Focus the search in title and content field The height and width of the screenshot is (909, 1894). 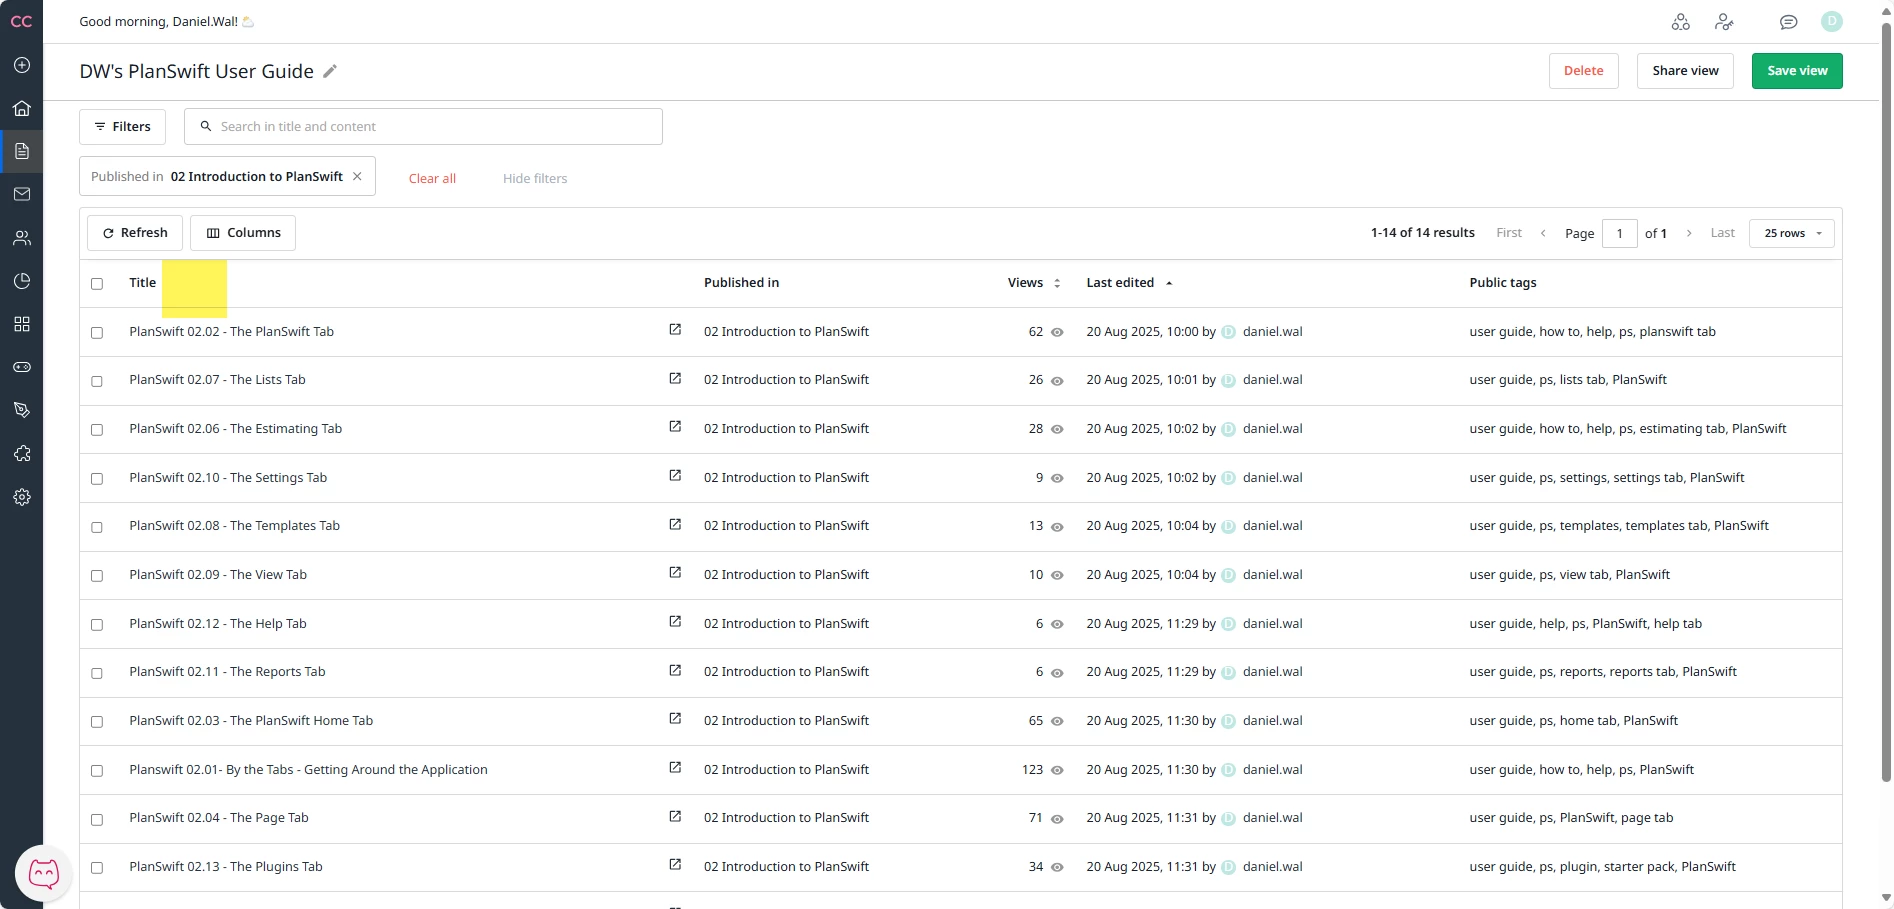(x=423, y=126)
